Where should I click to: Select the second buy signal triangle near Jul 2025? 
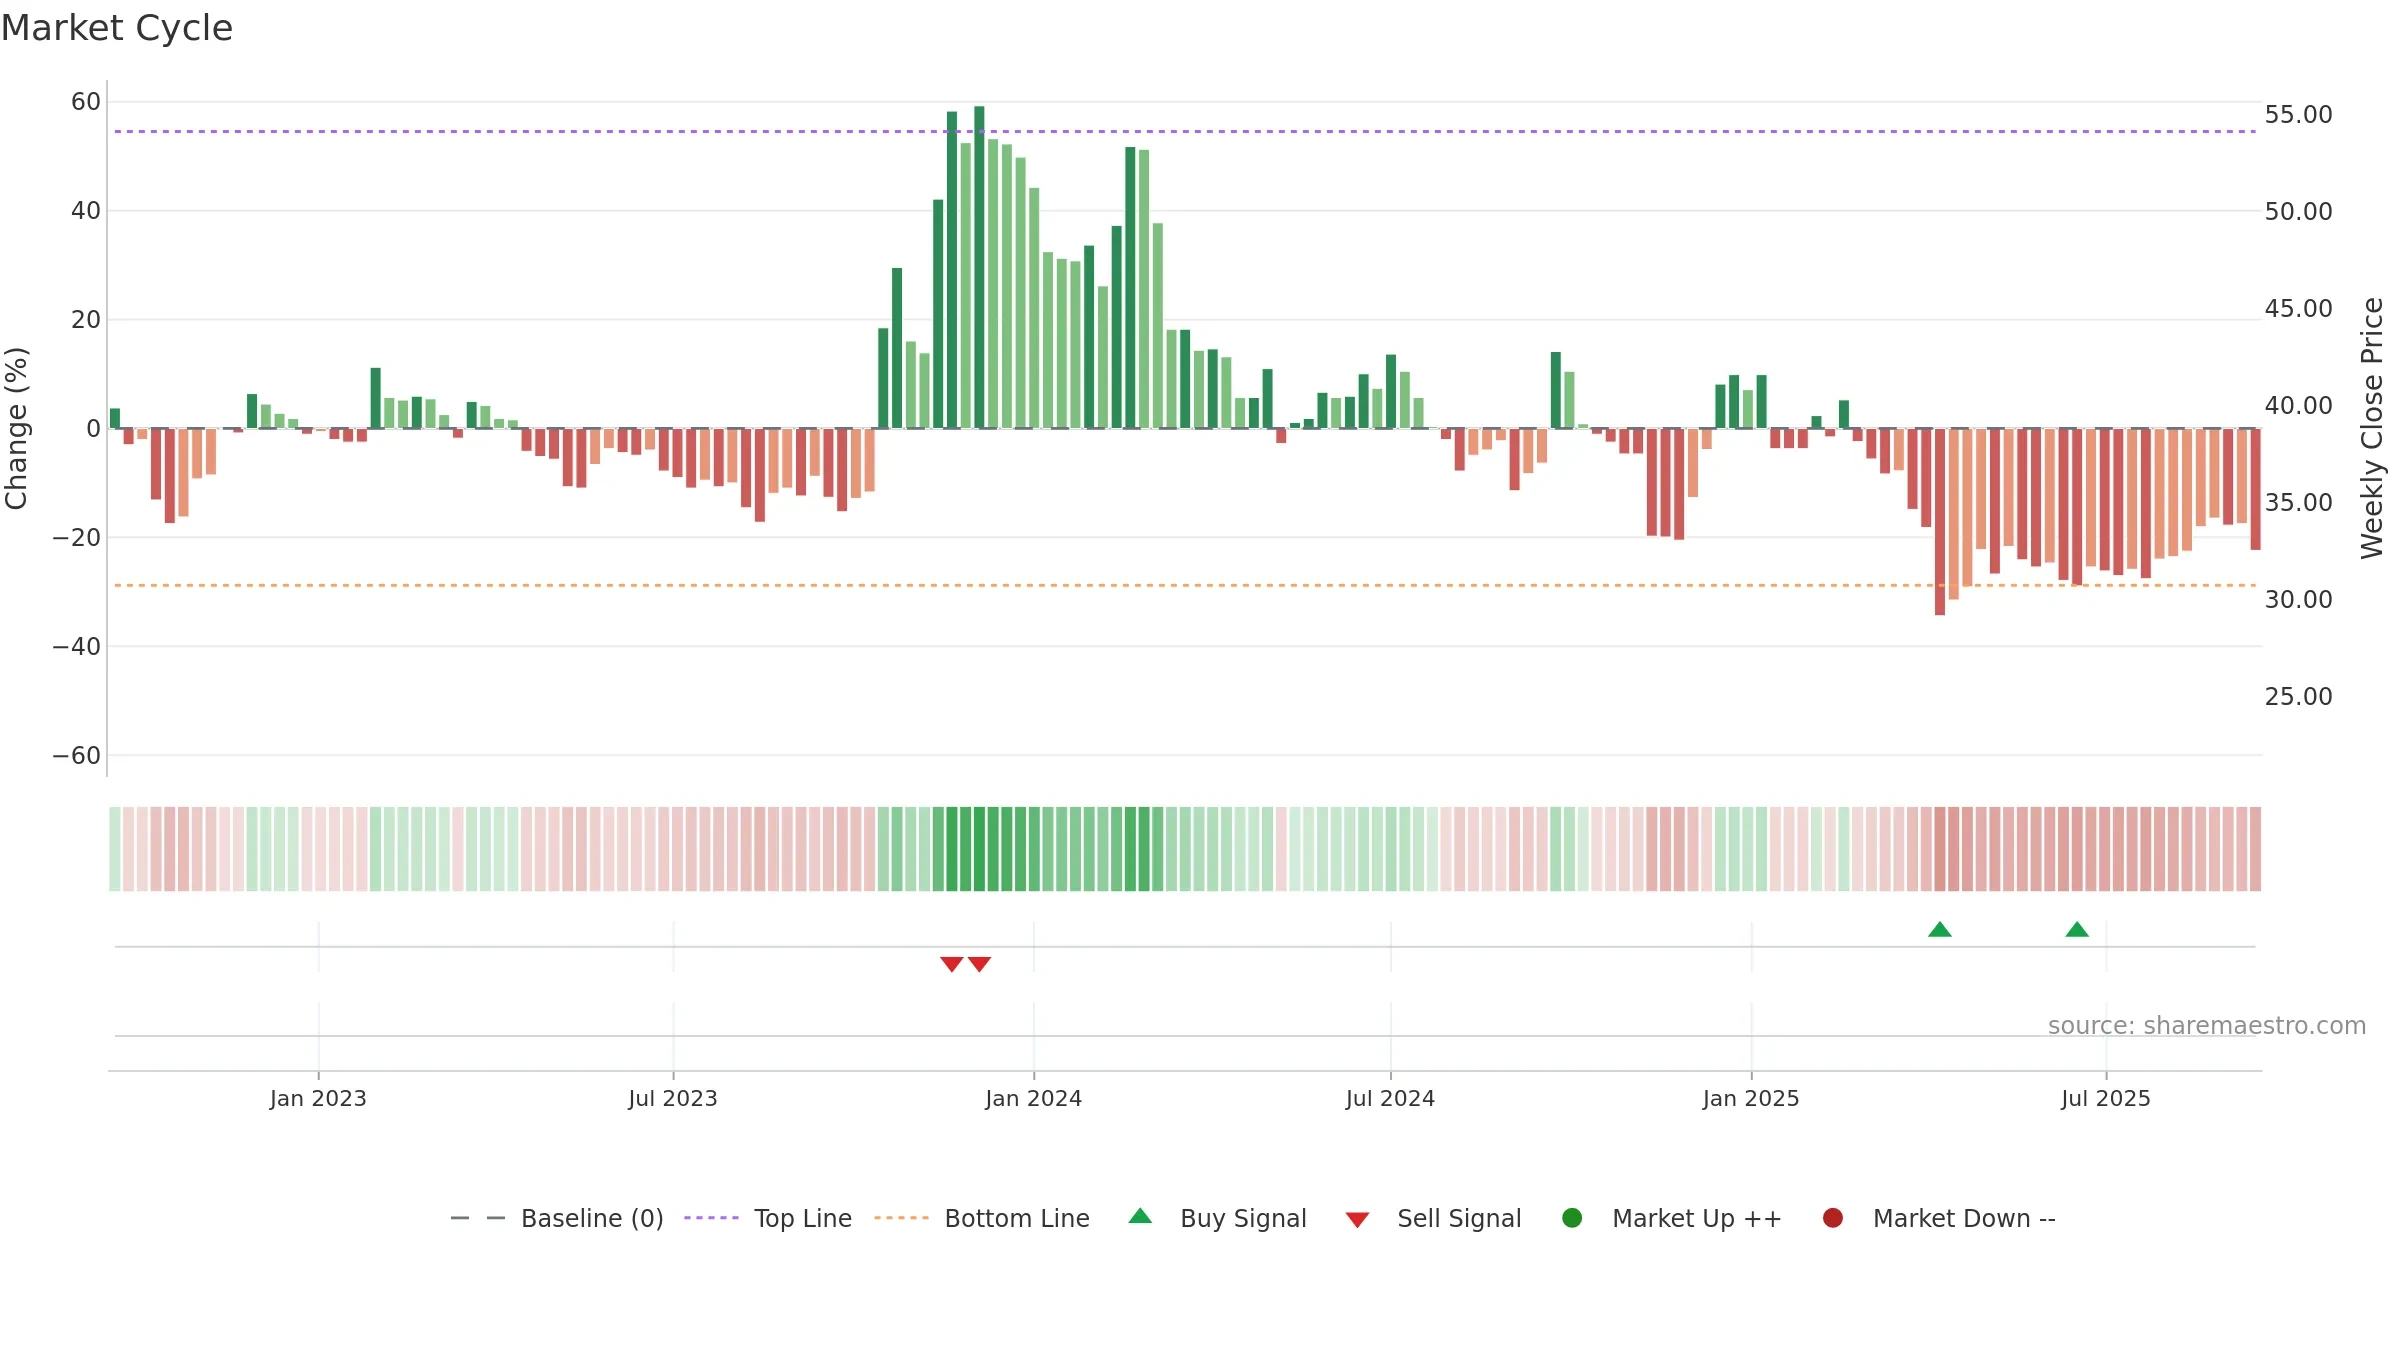coord(2077,930)
